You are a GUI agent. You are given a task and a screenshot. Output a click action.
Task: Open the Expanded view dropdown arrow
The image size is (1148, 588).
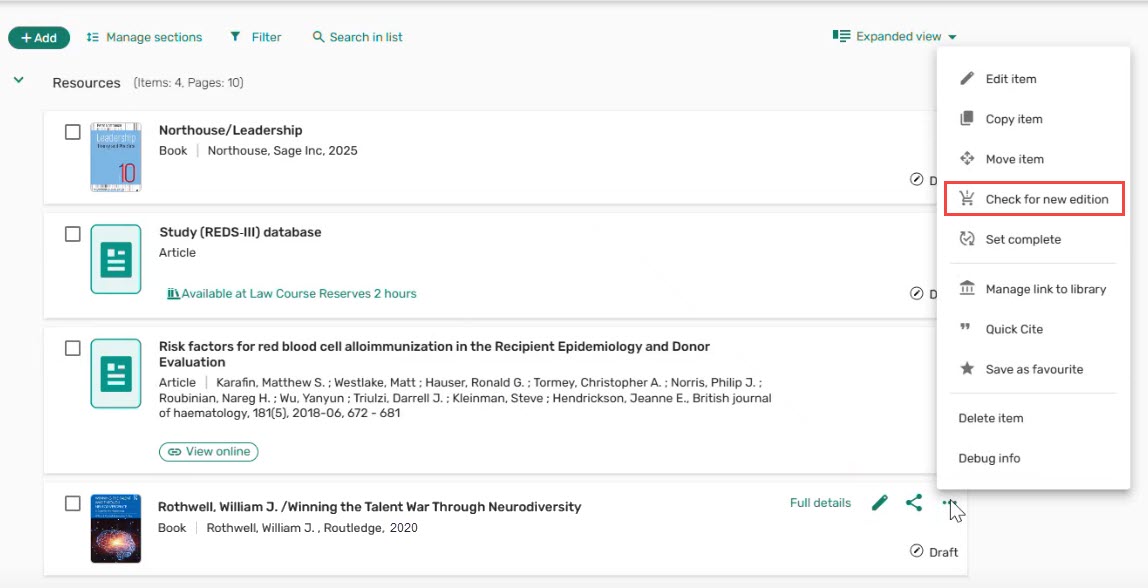point(952,37)
